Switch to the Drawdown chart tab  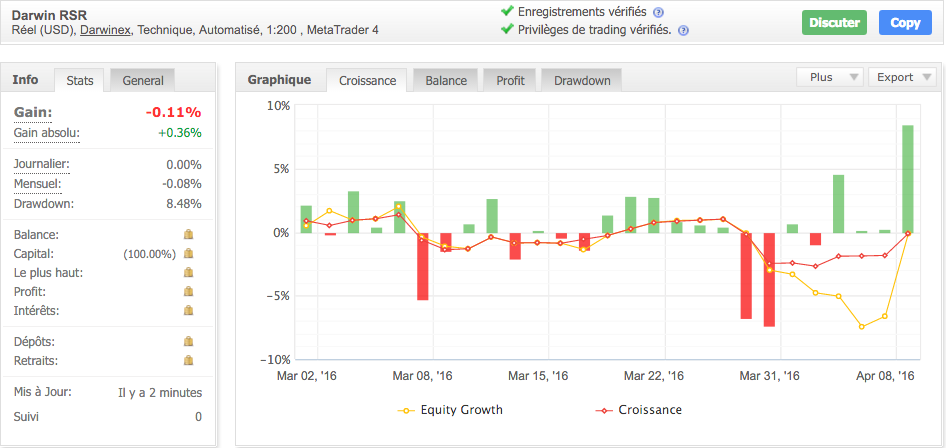coord(582,80)
